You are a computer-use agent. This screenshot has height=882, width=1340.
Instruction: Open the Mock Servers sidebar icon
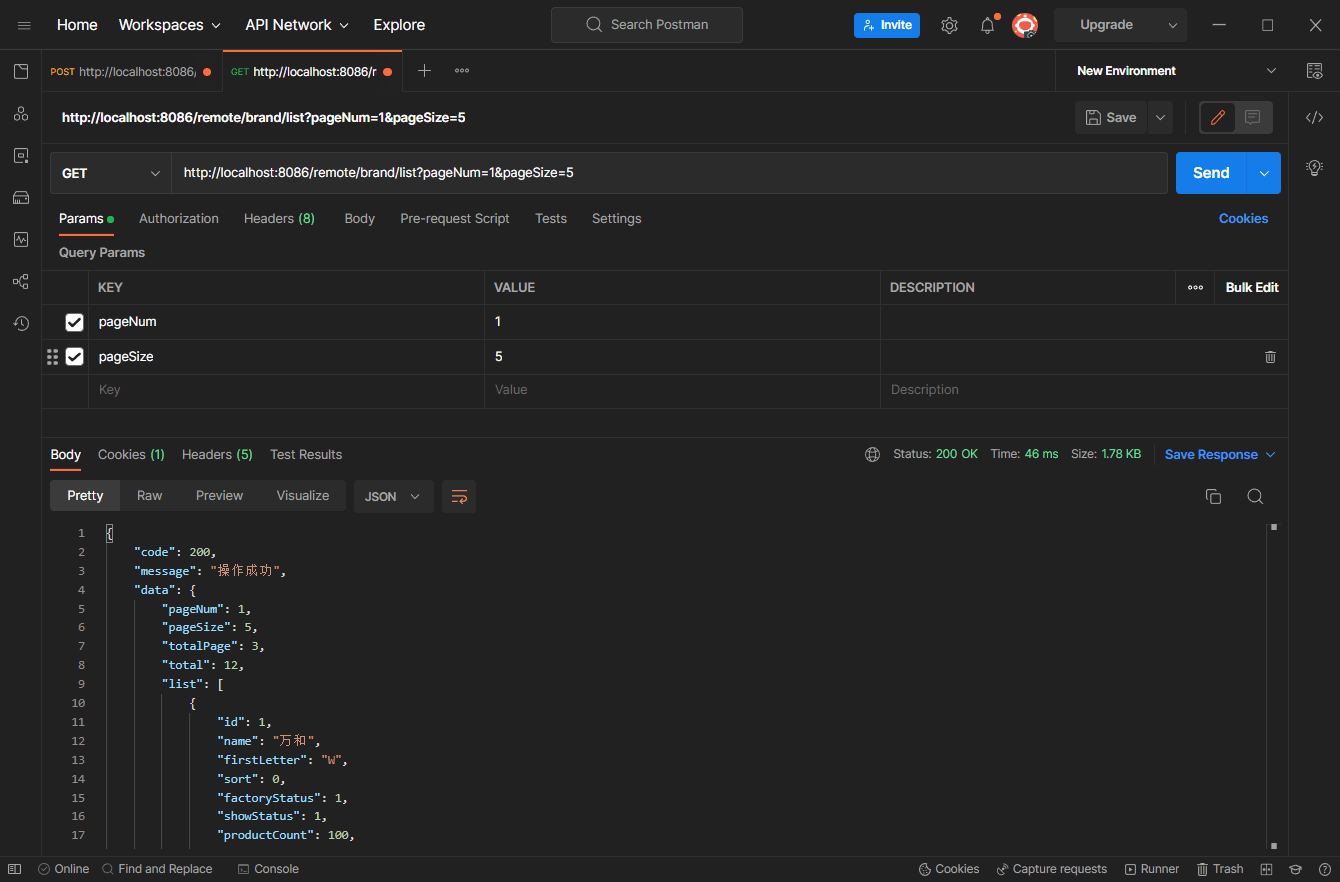[21, 198]
